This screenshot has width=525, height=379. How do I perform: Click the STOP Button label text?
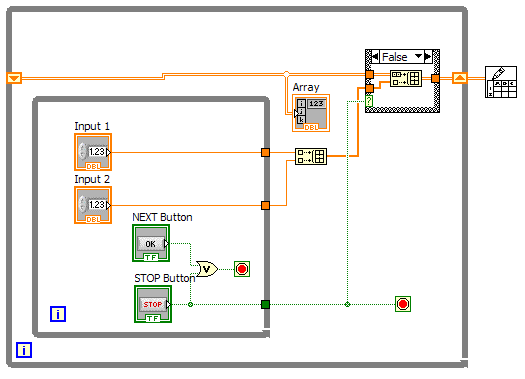(165, 278)
